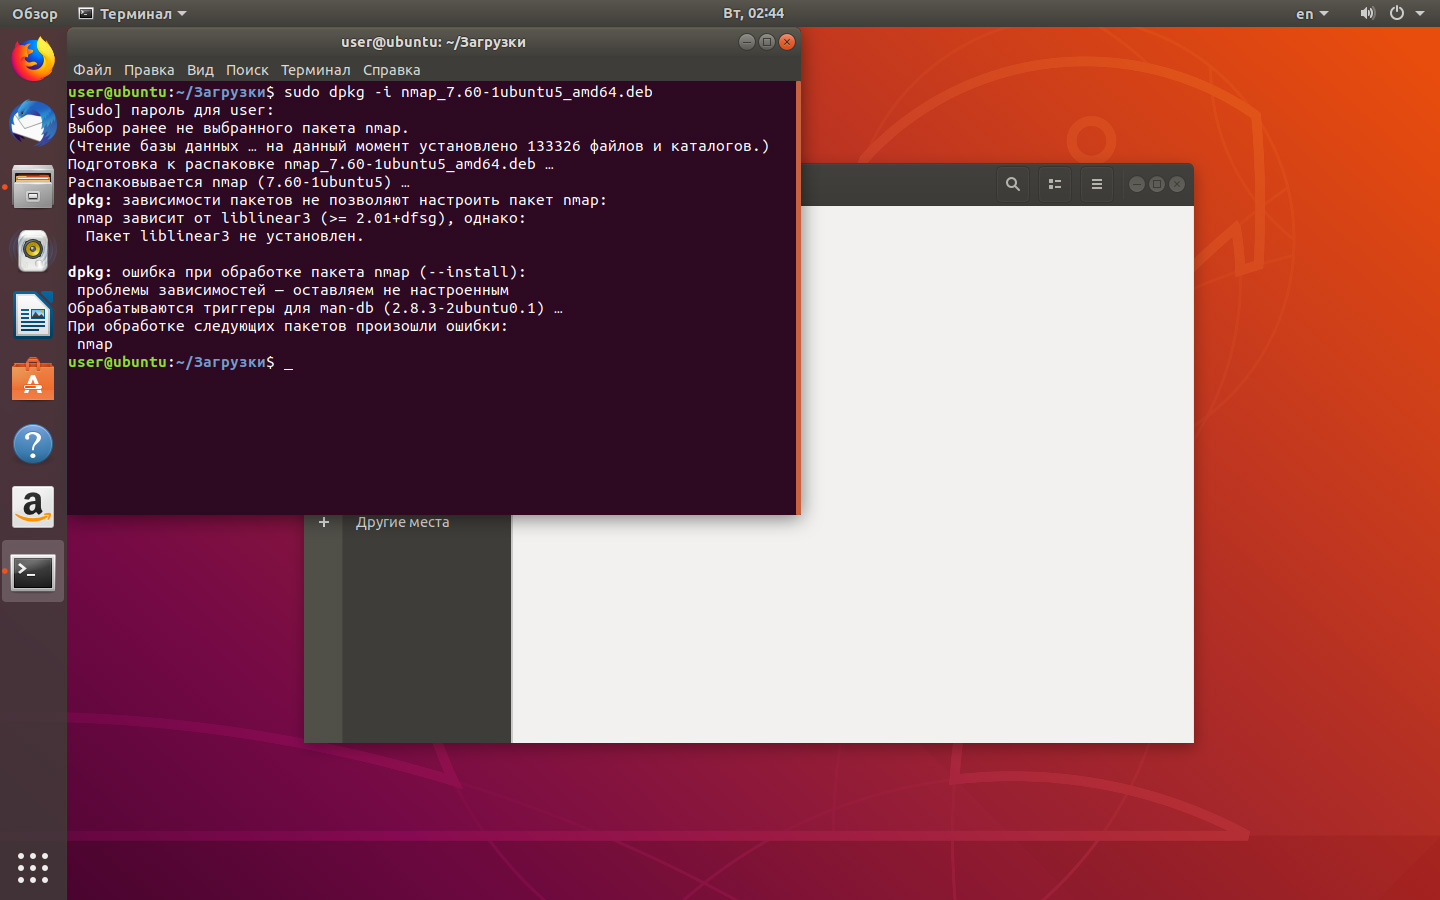Minimize the Terminal window
Image resolution: width=1440 pixels, height=900 pixels.
click(x=746, y=42)
